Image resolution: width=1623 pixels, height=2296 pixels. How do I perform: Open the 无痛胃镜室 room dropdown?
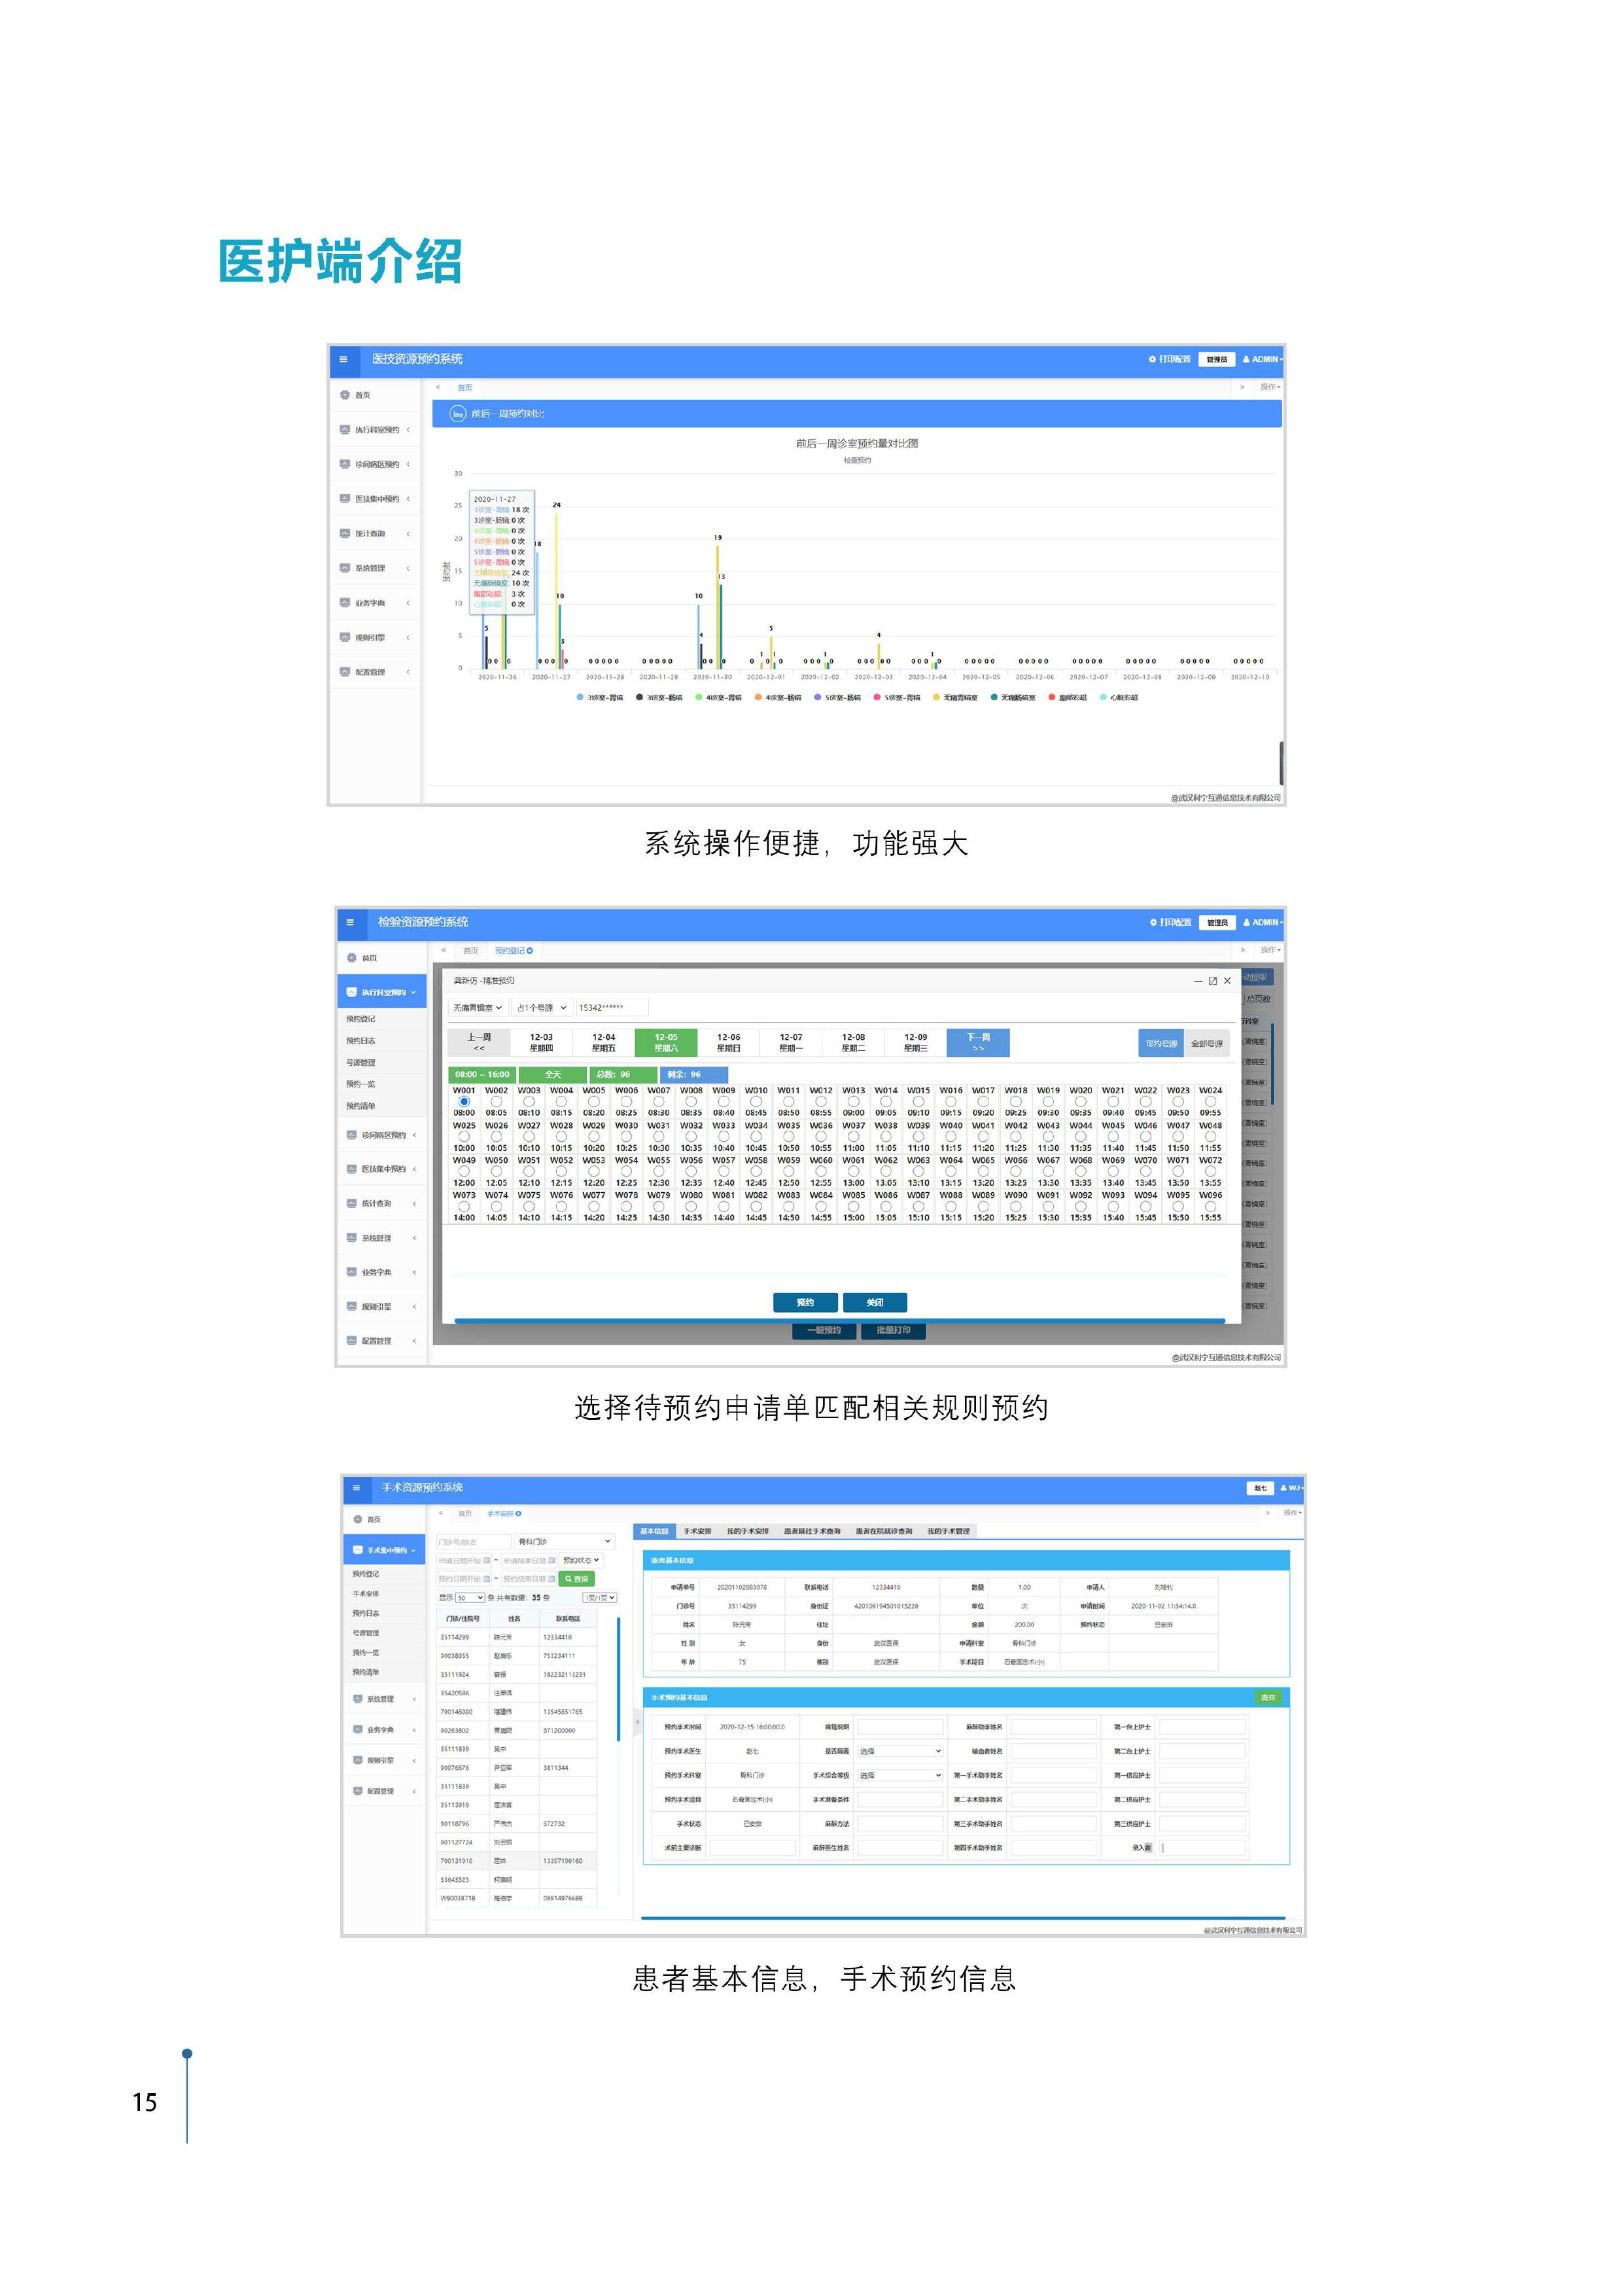pyautogui.click(x=477, y=1008)
